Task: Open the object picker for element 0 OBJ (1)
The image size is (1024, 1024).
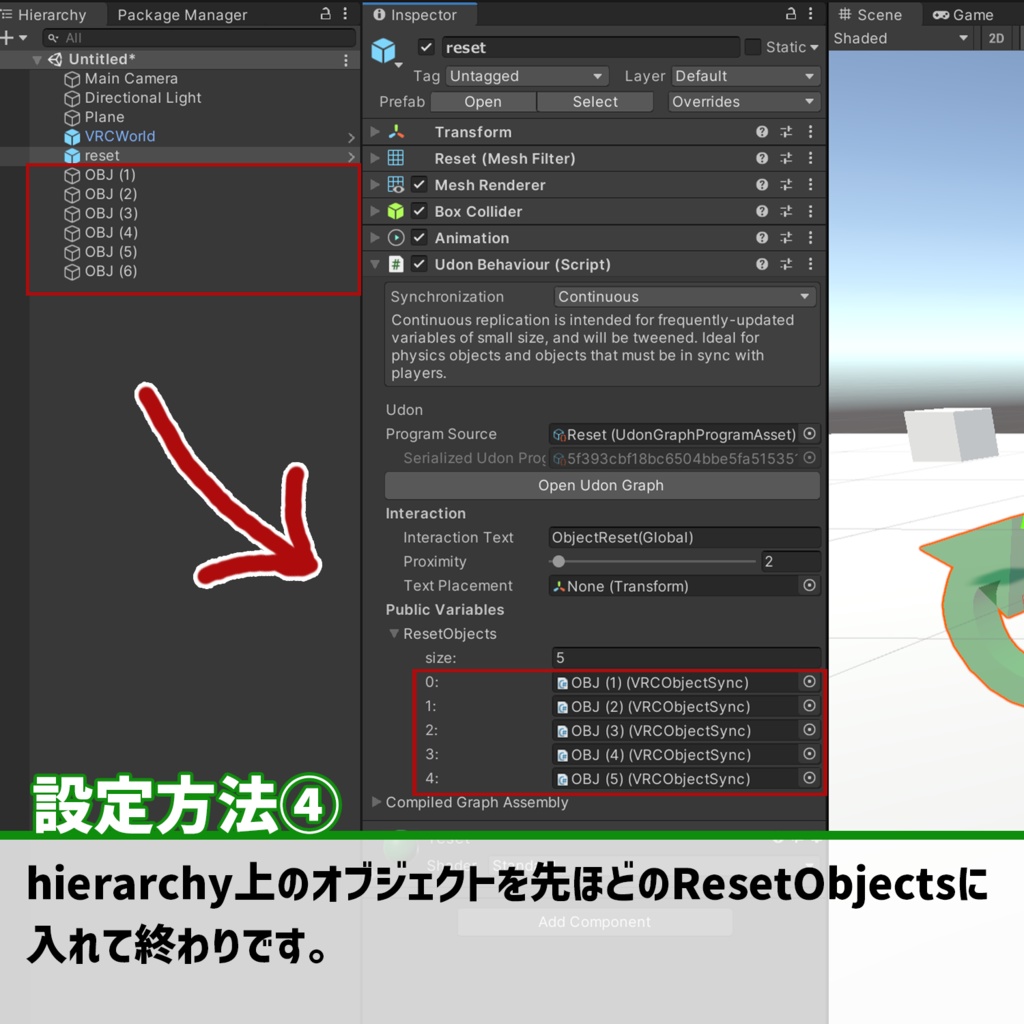Action: point(808,682)
